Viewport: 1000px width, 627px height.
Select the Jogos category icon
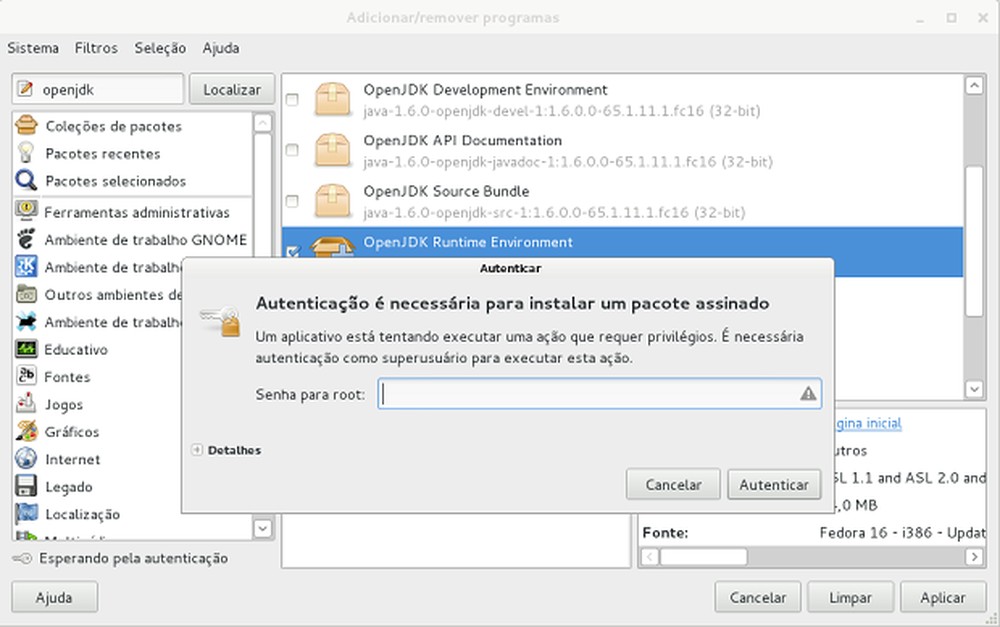(x=28, y=404)
